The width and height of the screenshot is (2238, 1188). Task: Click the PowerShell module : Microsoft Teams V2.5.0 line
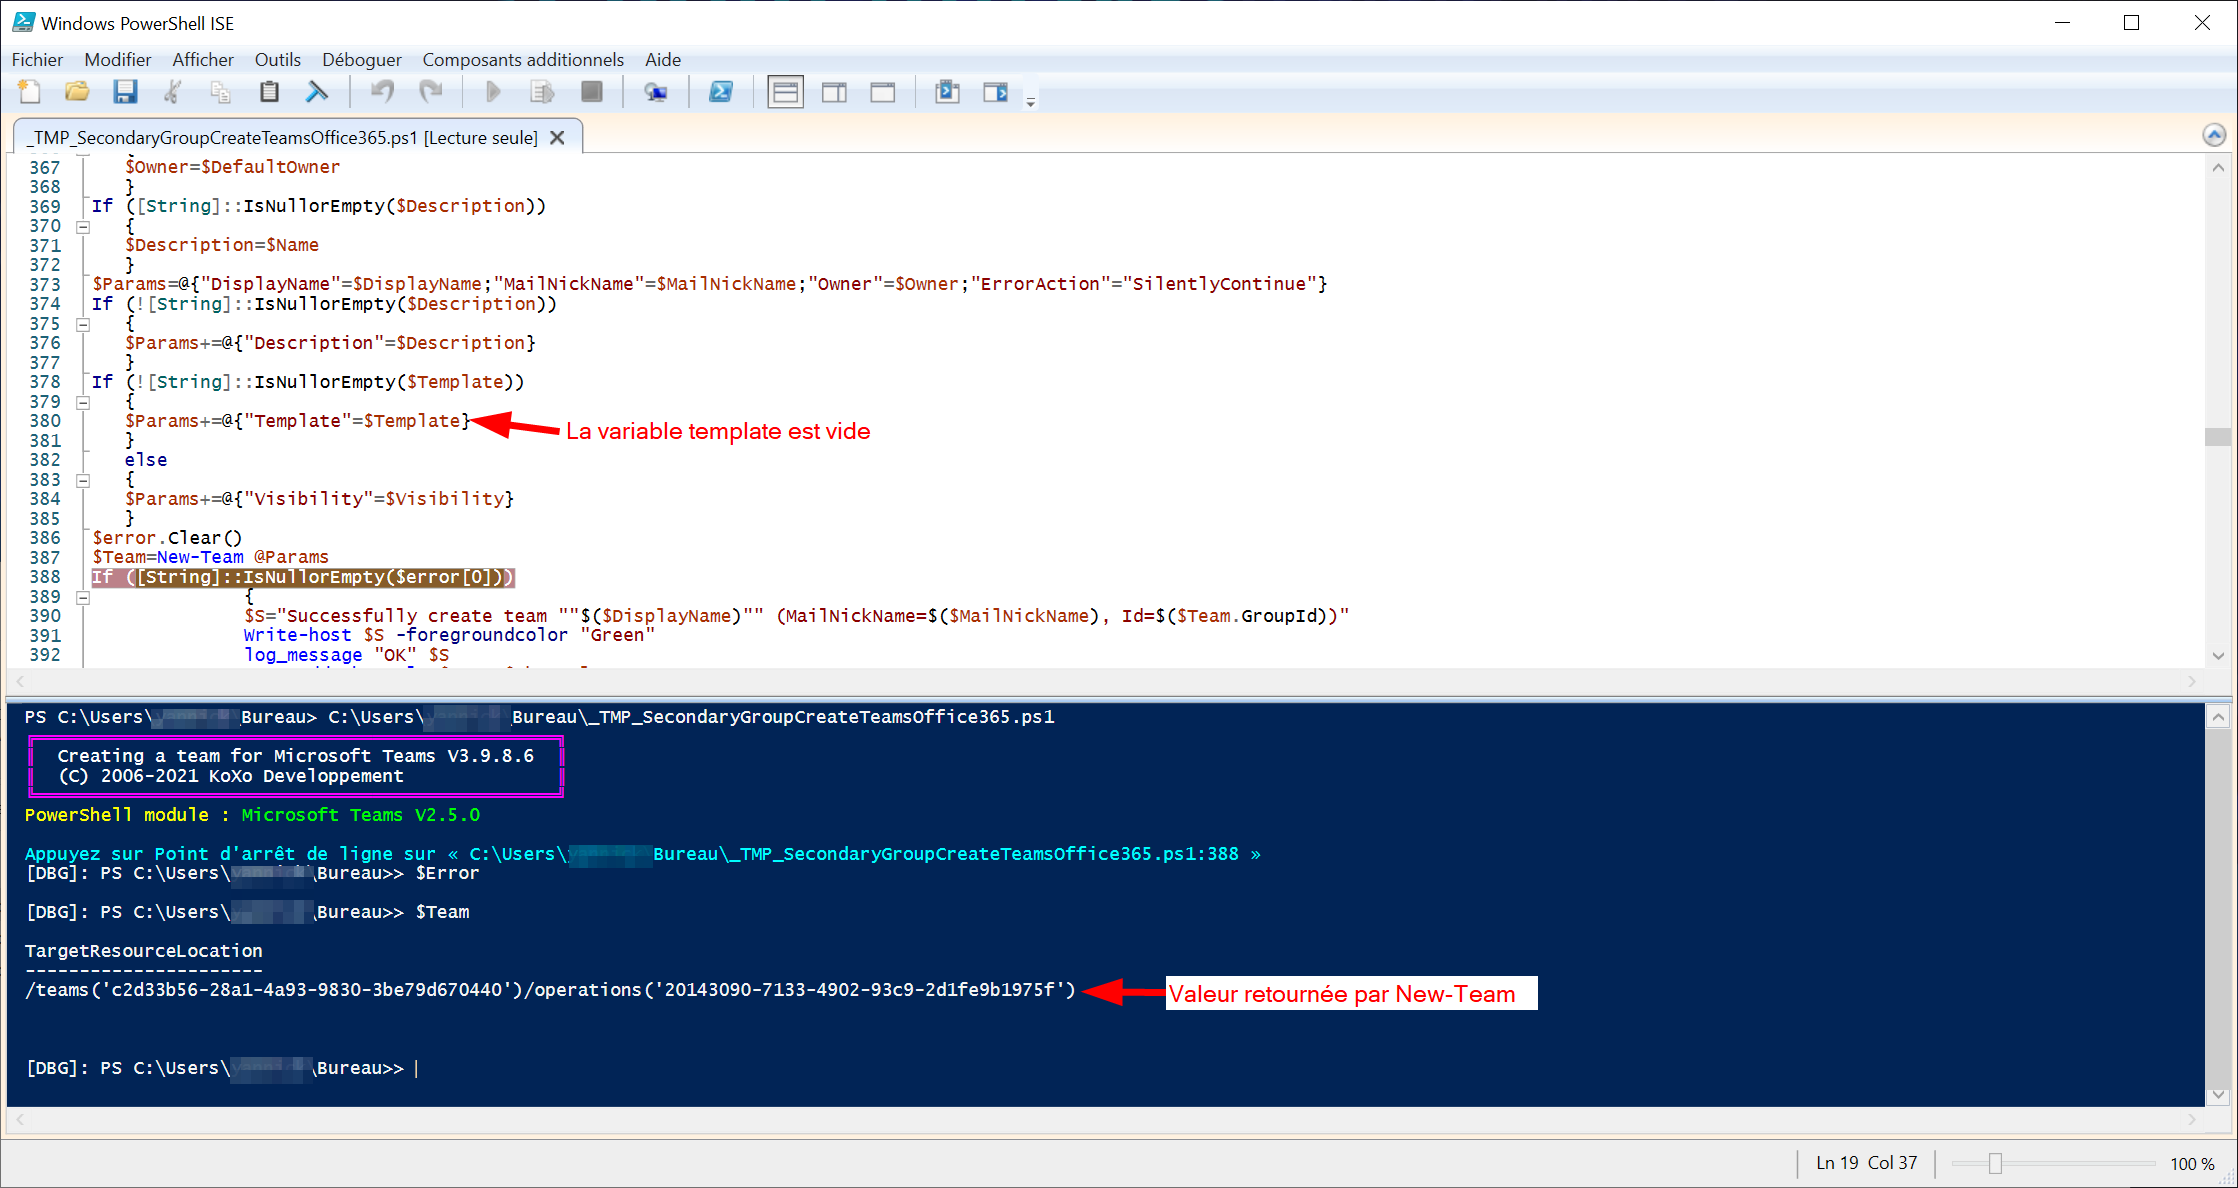(252, 815)
